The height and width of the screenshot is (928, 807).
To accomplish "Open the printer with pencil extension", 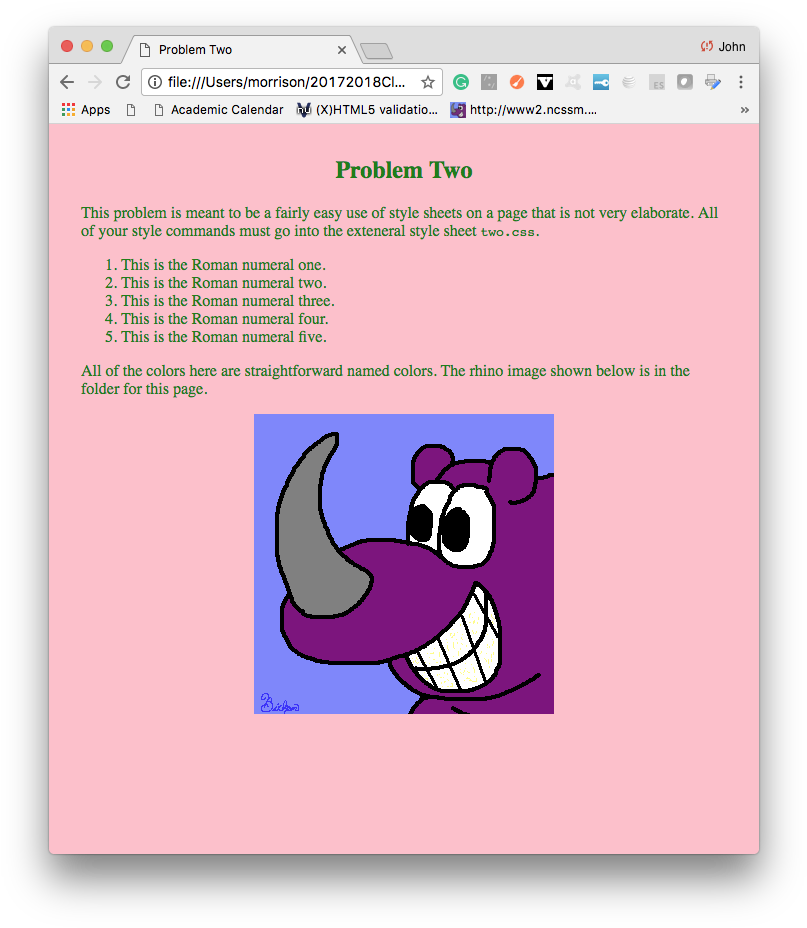I will (x=713, y=82).
